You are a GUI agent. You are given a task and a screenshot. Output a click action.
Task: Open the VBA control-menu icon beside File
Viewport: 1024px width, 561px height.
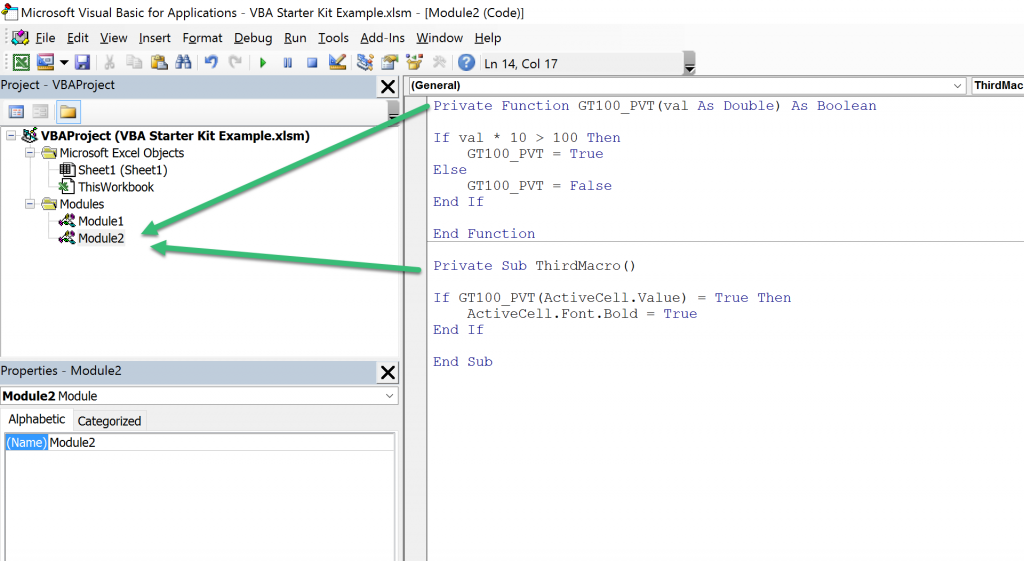coord(20,37)
